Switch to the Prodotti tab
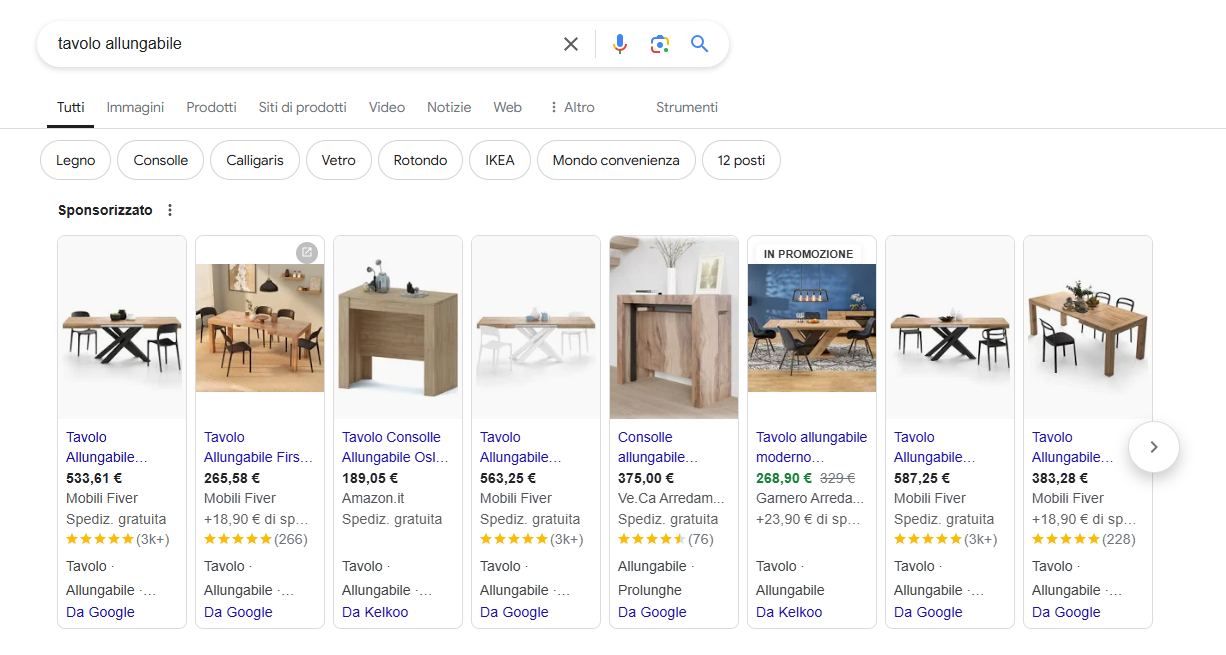The image size is (1226, 655). coord(211,107)
